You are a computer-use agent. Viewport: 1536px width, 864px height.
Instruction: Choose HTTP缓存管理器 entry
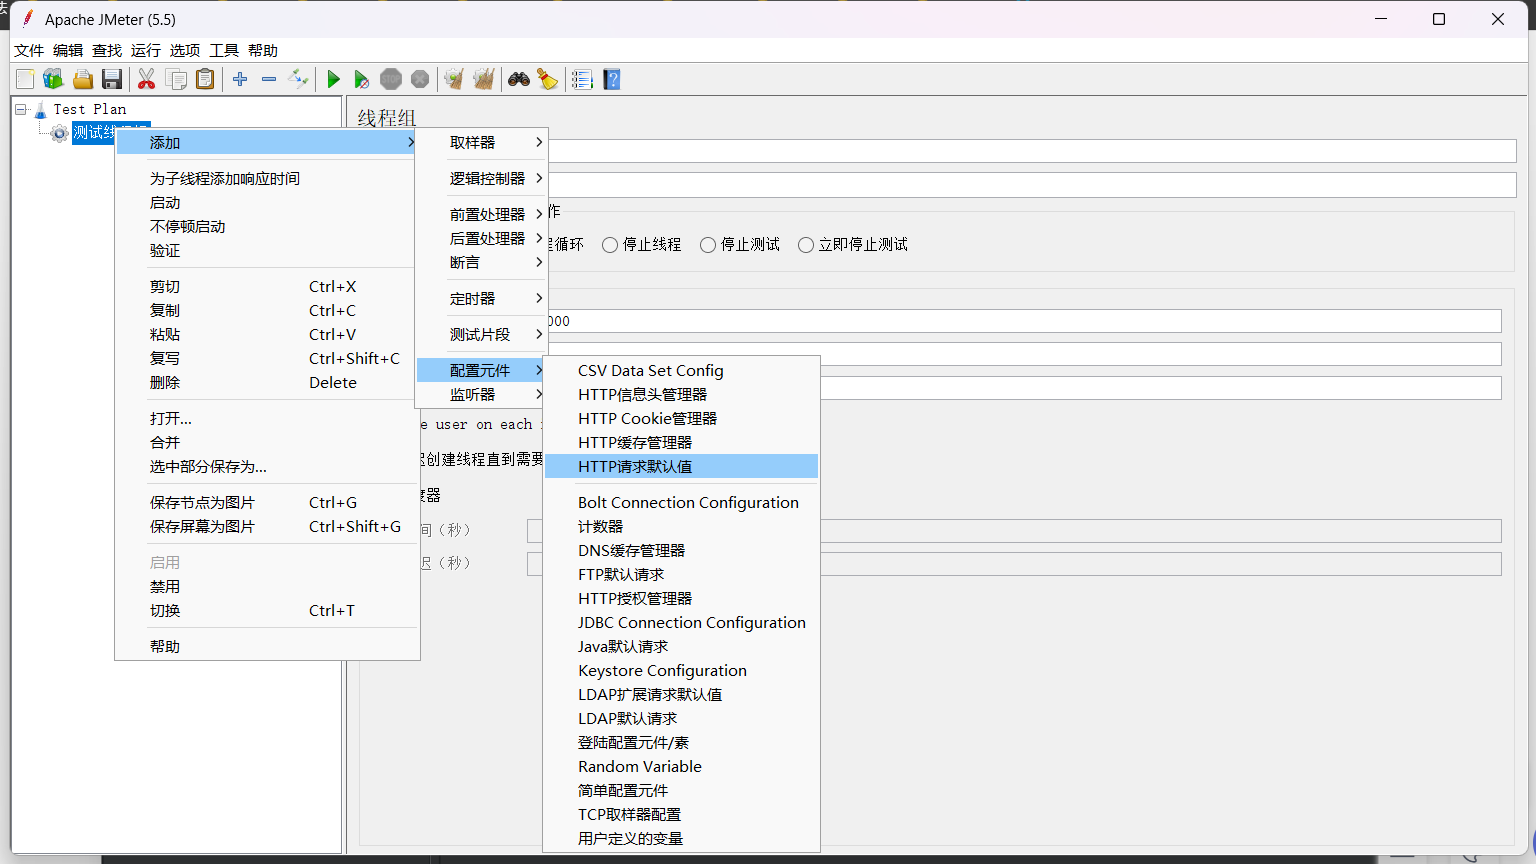(x=681, y=443)
